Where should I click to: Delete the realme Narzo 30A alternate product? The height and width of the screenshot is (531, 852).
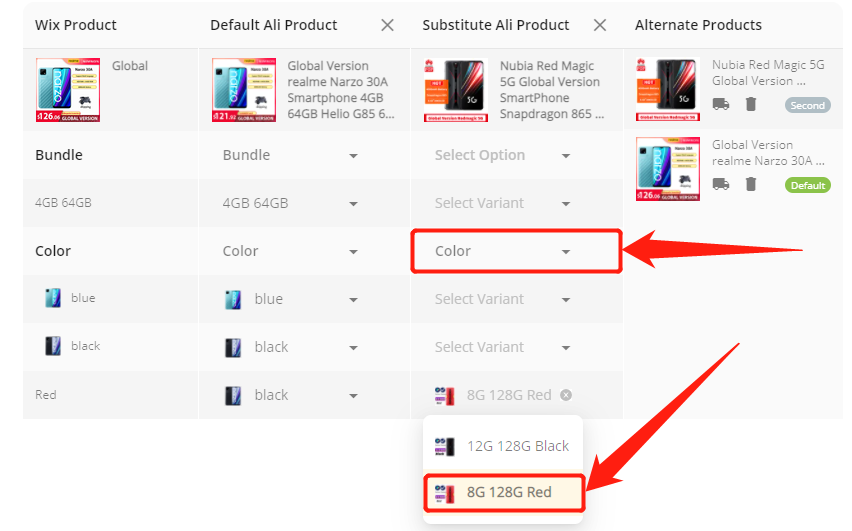click(751, 184)
